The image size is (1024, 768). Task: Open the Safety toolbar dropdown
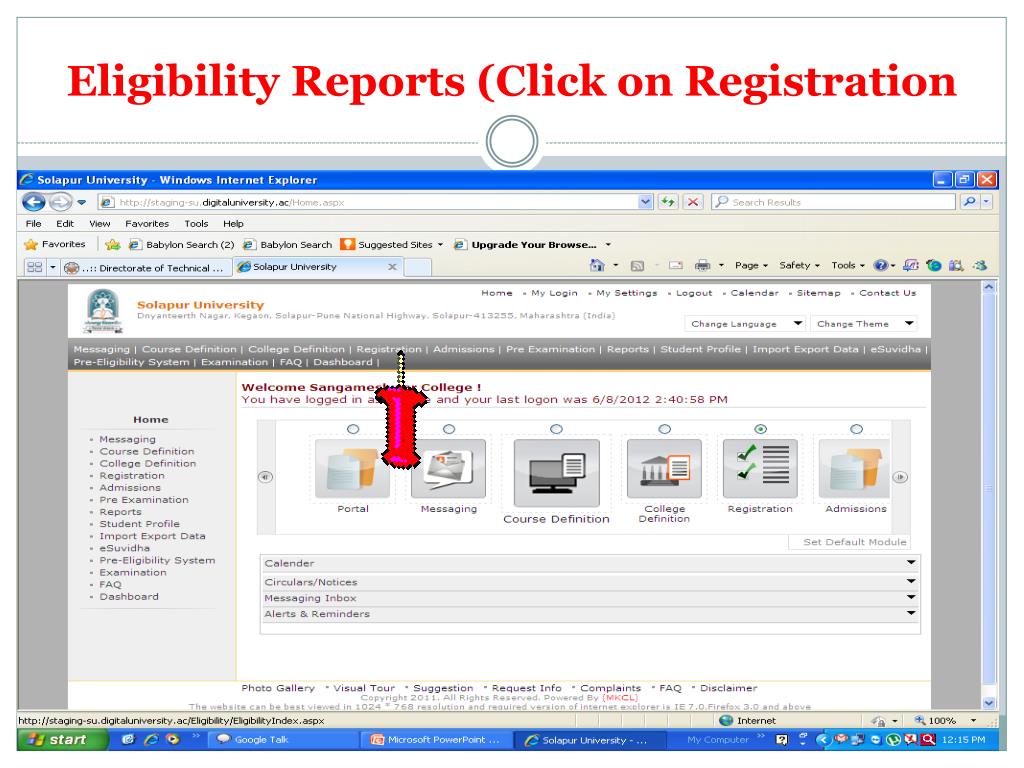coord(799,265)
